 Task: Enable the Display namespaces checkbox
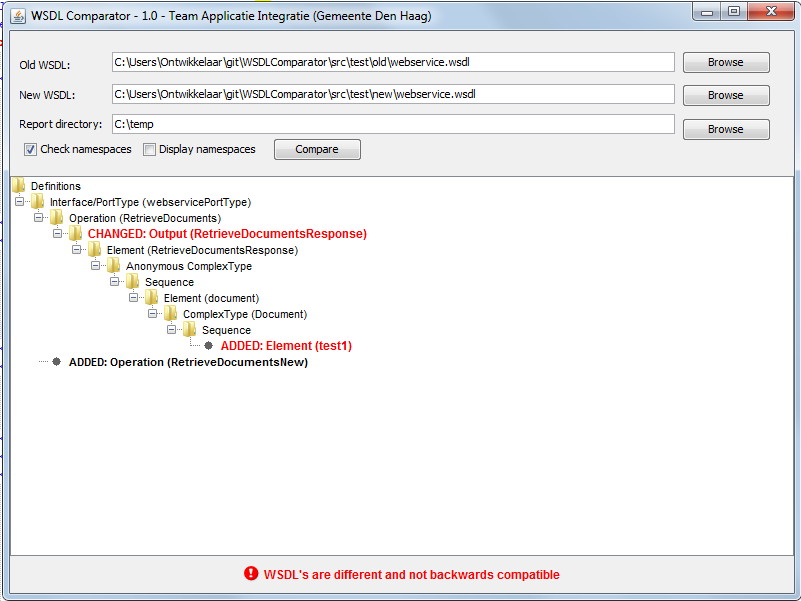[150, 149]
